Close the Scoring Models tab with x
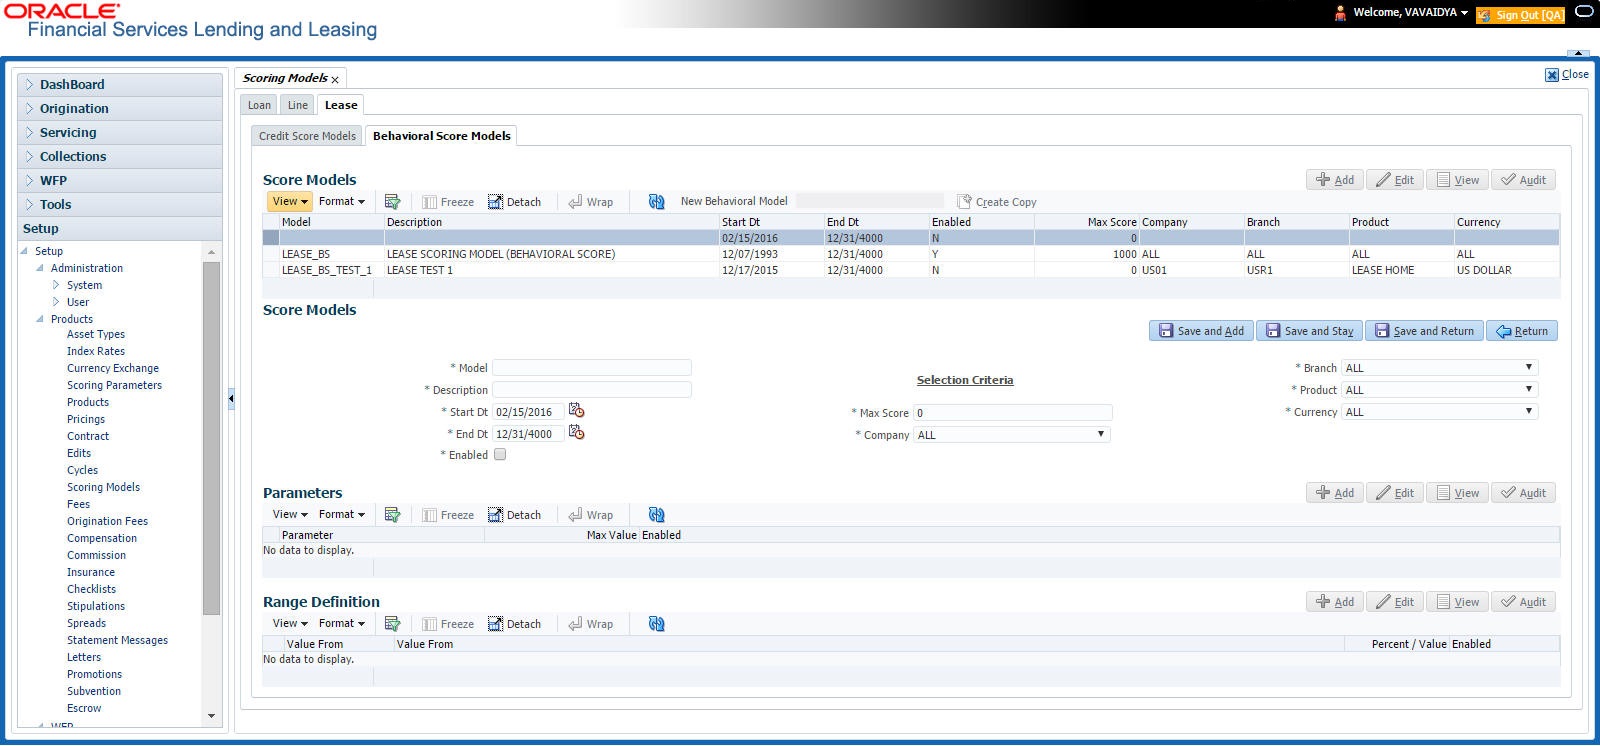 click(x=335, y=80)
